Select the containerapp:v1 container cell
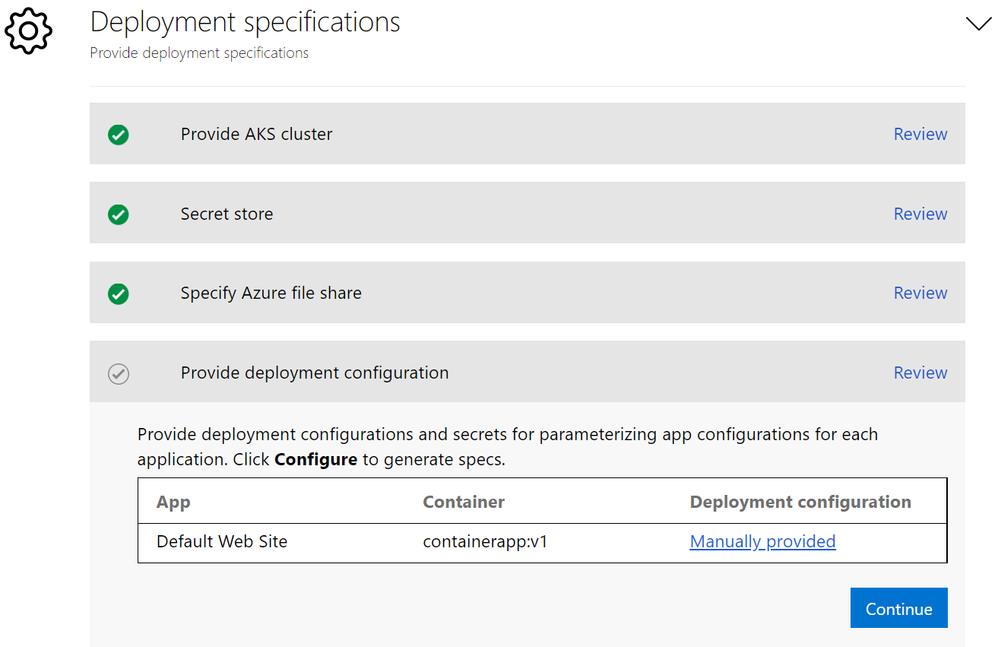 pyautogui.click(x=486, y=542)
